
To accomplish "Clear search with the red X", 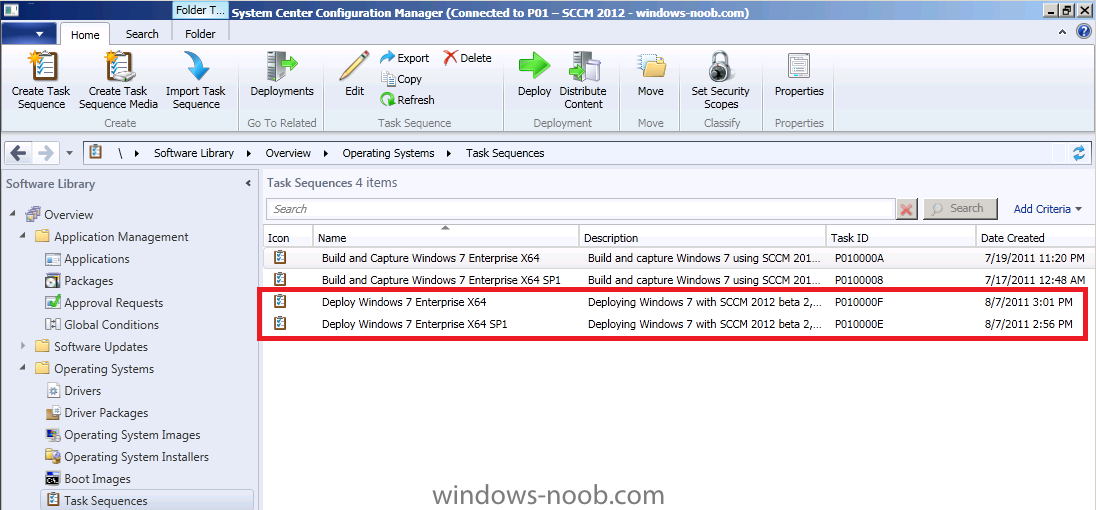I will coord(907,209).
